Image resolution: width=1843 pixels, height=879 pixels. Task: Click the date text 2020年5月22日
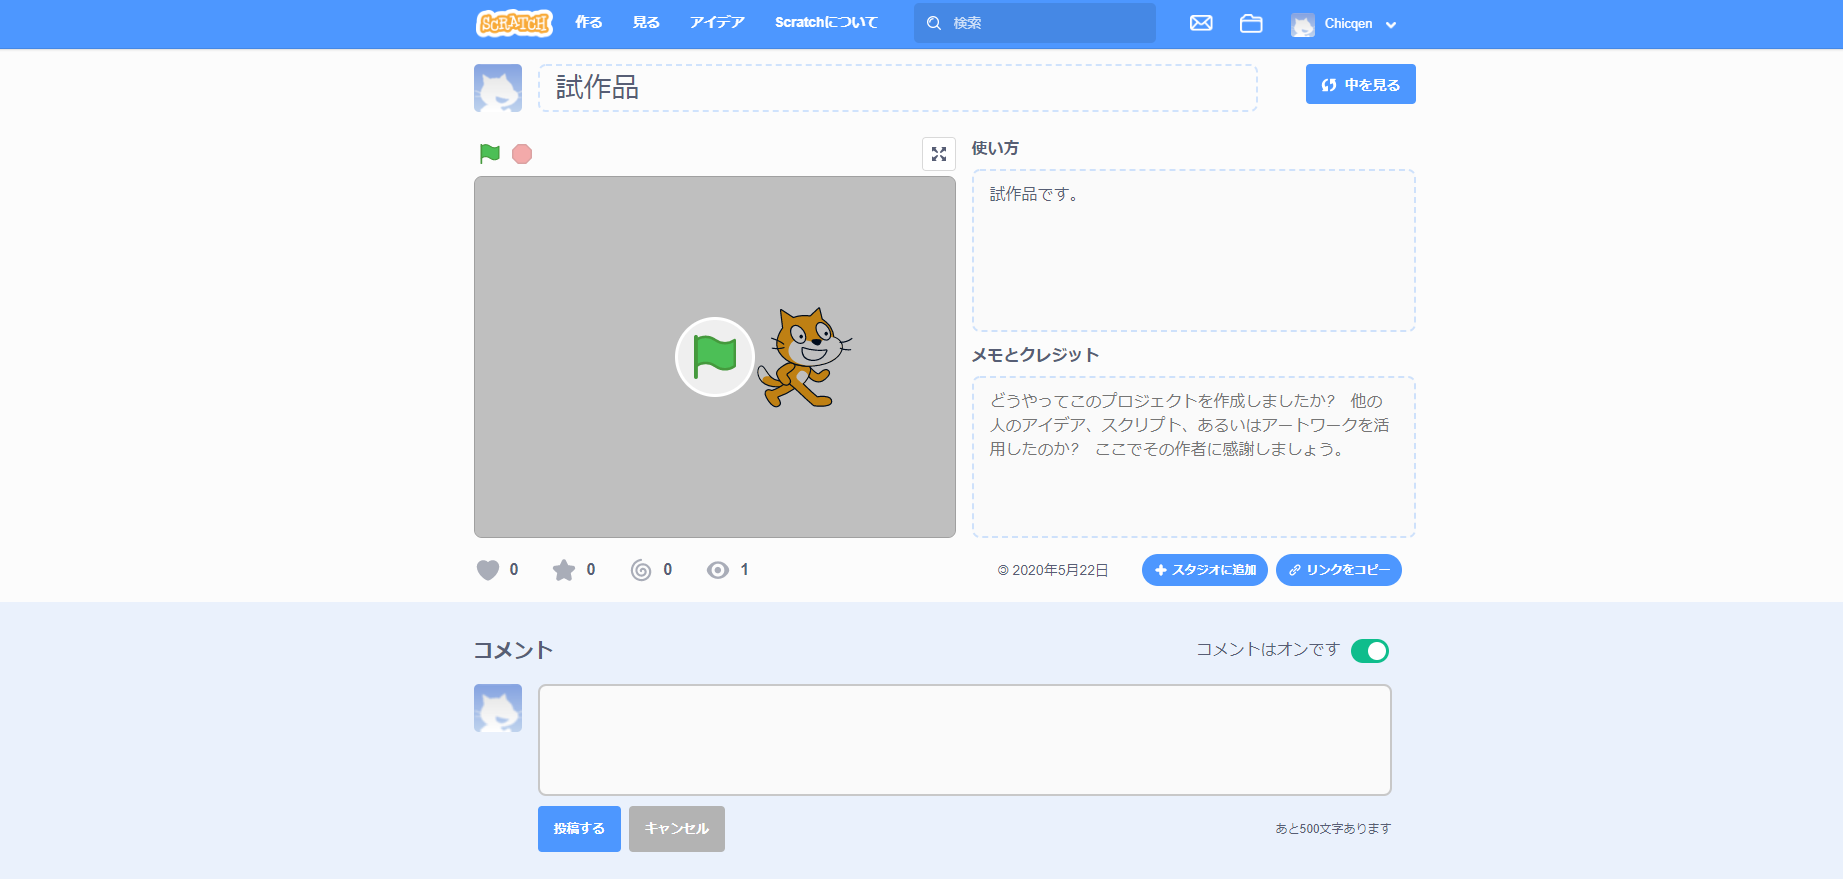(1060, 570)
